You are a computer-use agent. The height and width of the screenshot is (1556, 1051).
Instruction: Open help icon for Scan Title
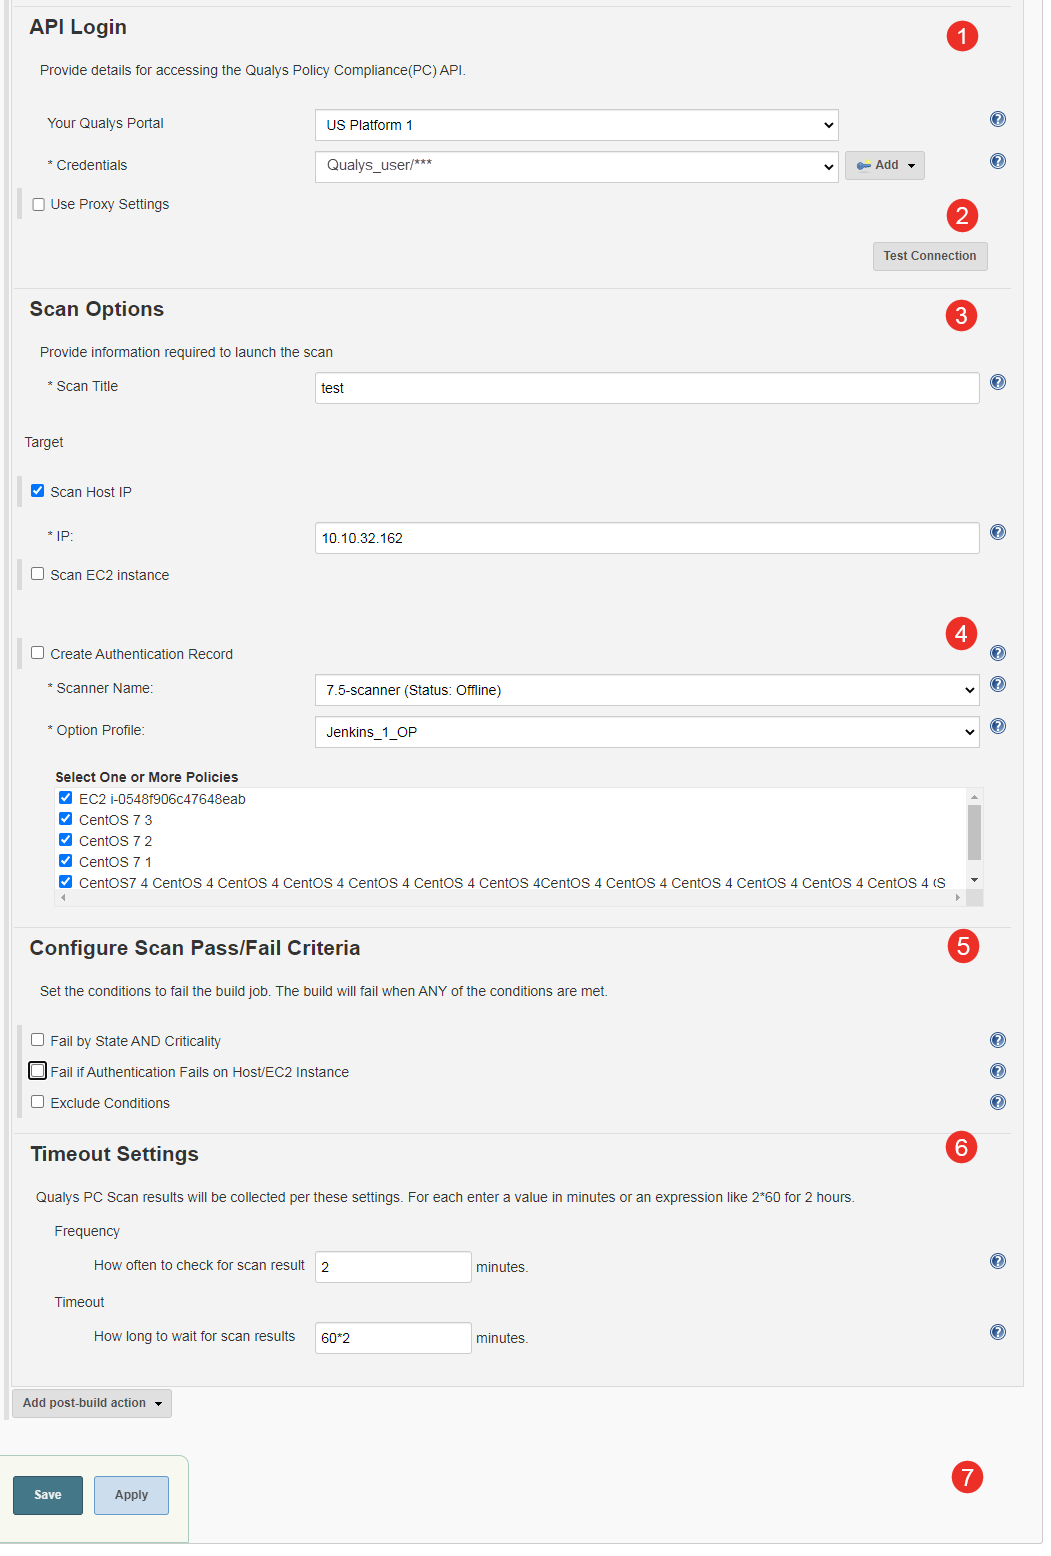click(x=997, y=382)
